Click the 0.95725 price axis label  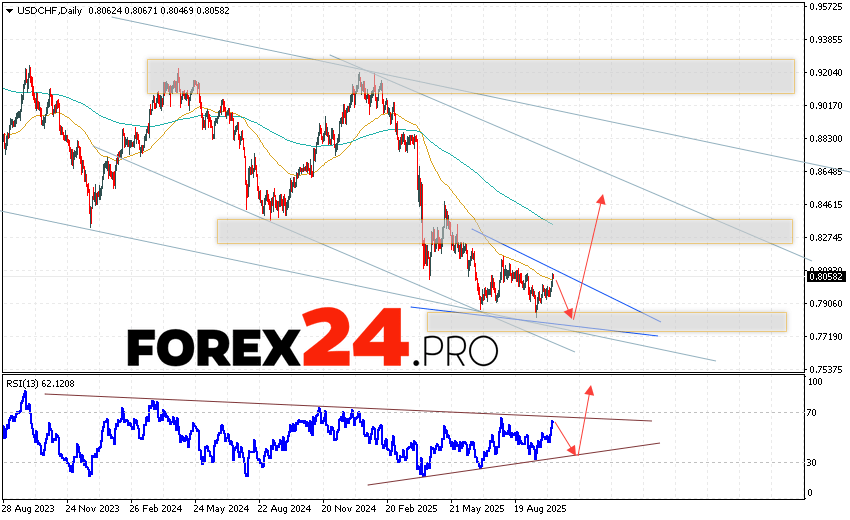pos(826,7)
